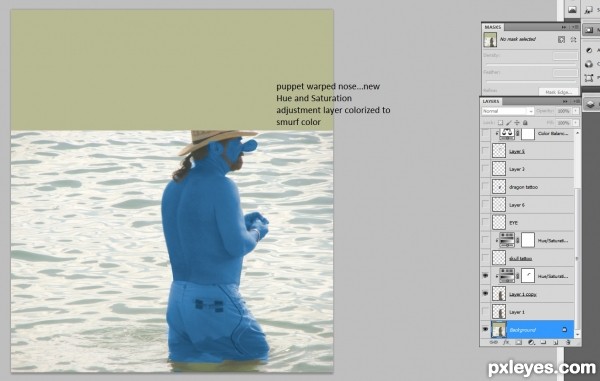
Task: Click the Feather slider in Masks panel
Action: click(532, 81)
